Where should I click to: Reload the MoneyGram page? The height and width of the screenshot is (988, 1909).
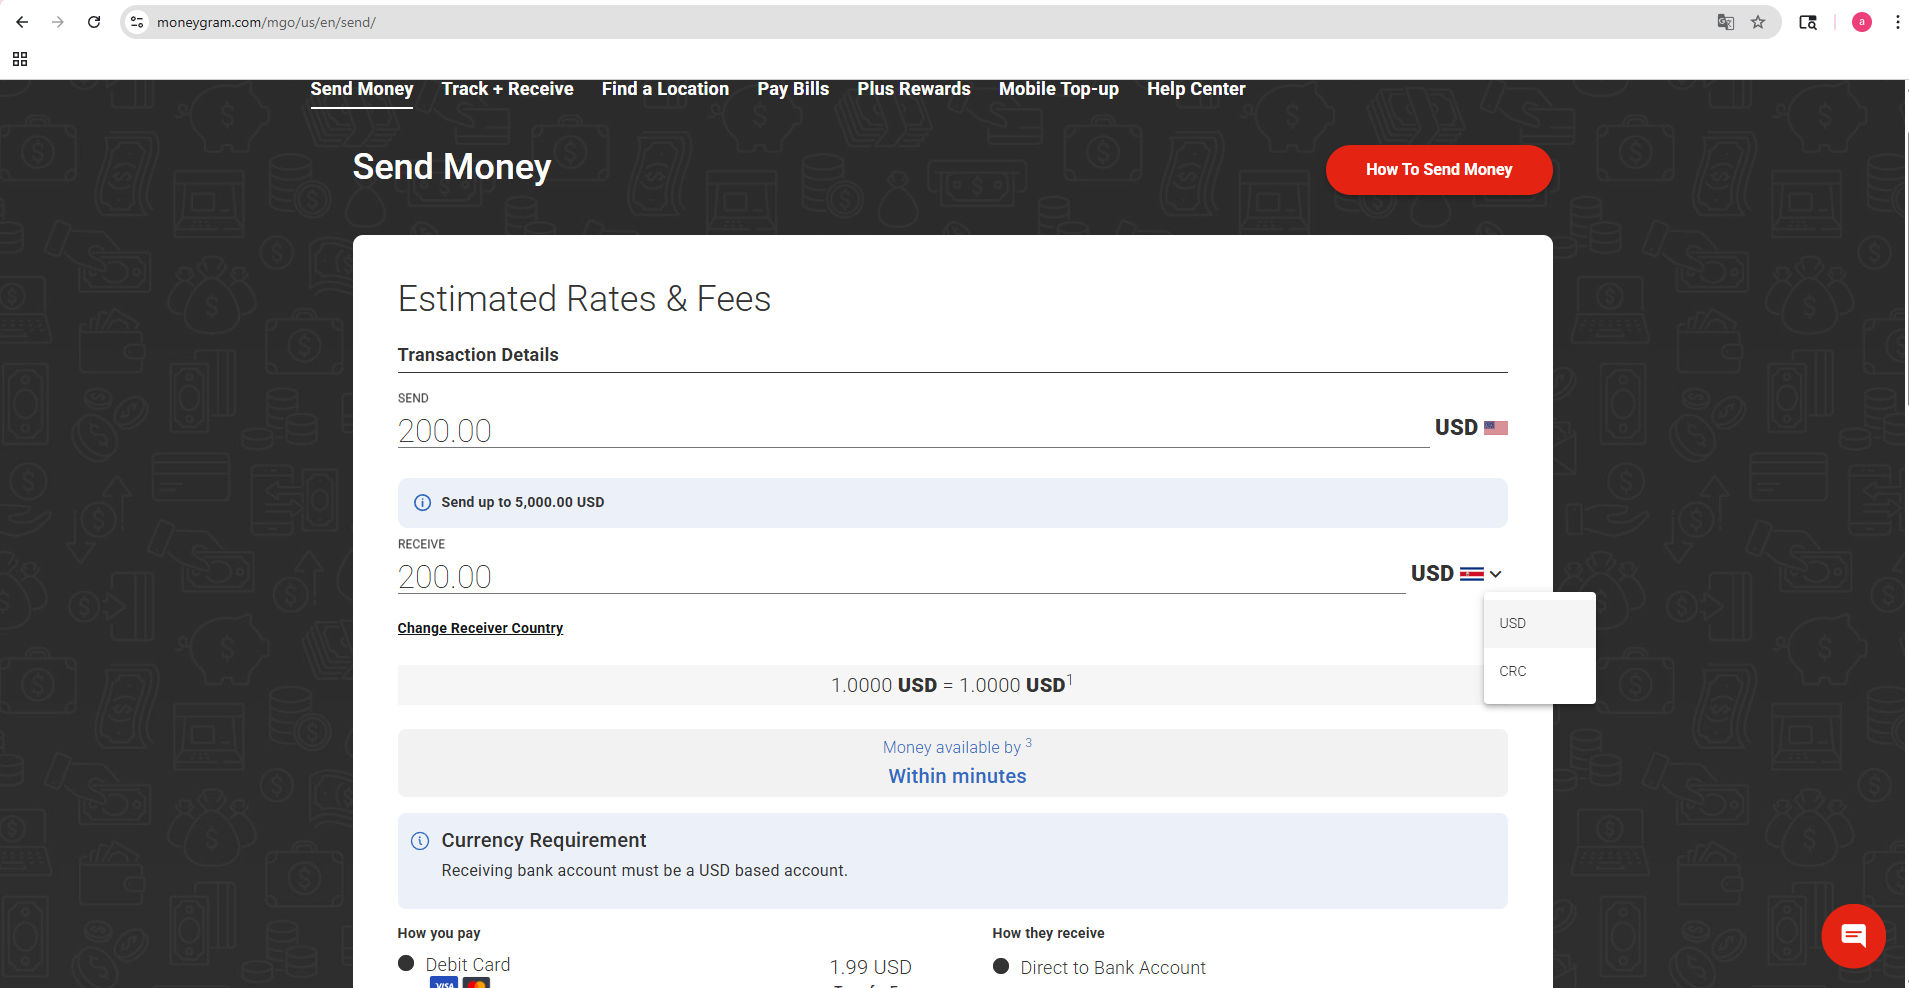pyautogui.click(x=94, y=22)
